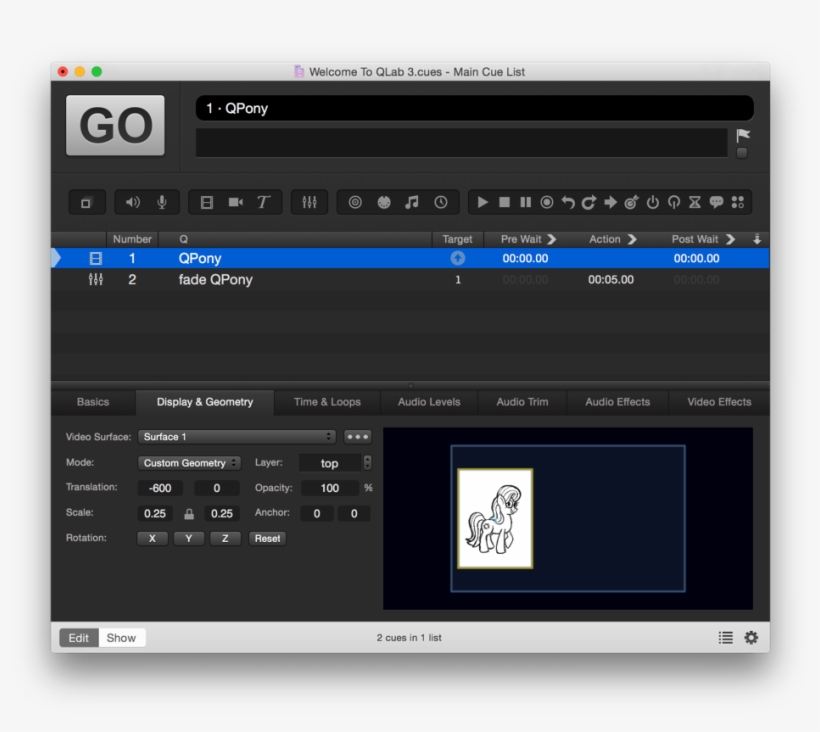
Task: Open workspace settings with the gear icon
Action: pos(750,638)
